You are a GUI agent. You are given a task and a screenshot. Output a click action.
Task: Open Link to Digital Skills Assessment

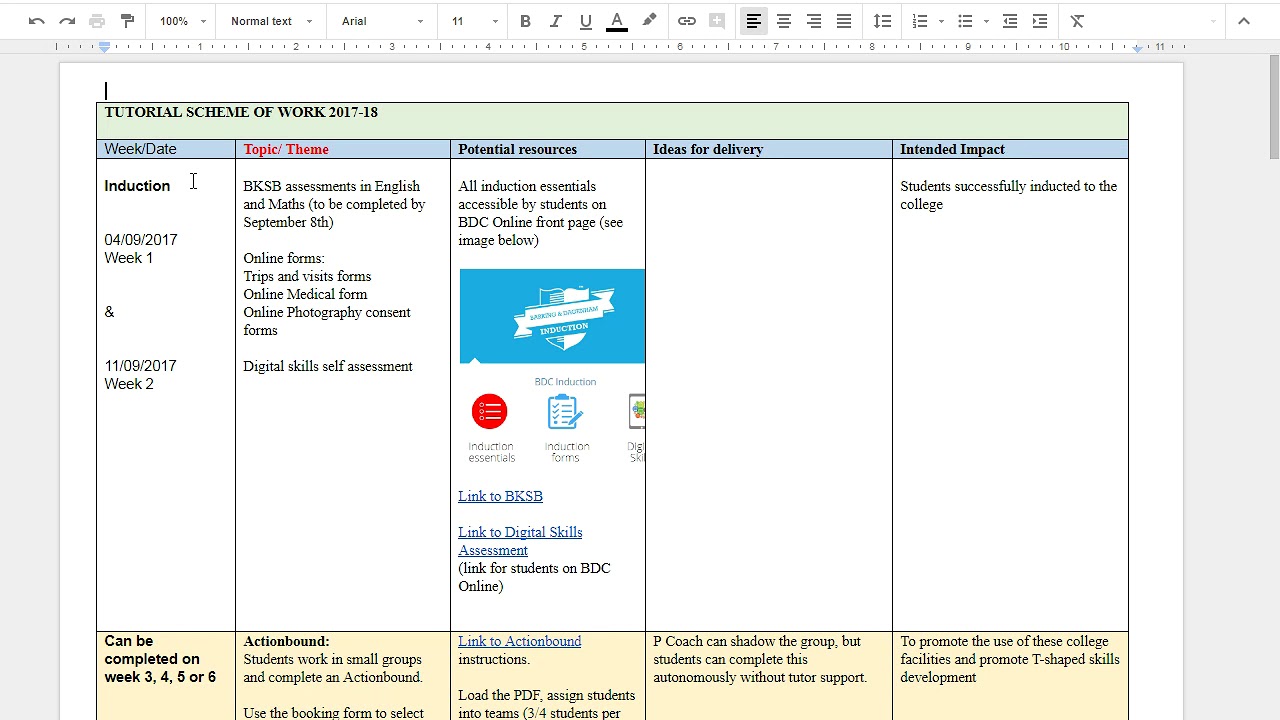[520, 541]
